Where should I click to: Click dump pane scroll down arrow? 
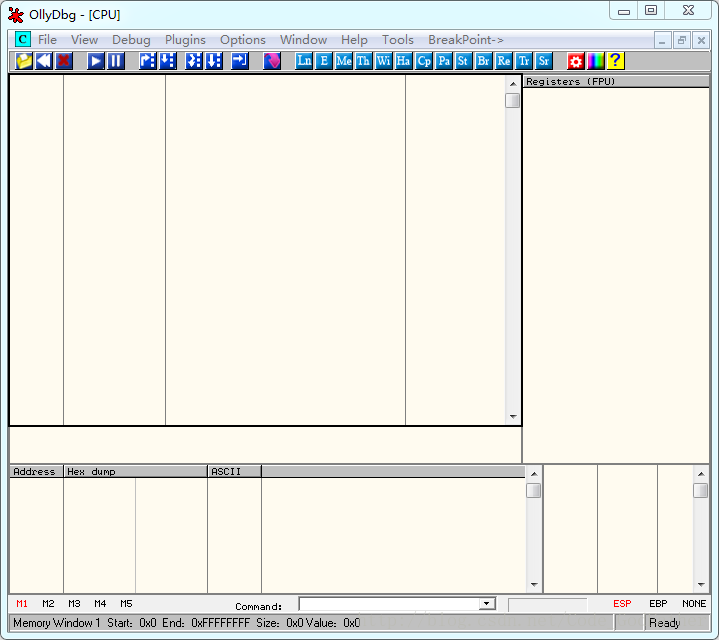pos(534,585)
